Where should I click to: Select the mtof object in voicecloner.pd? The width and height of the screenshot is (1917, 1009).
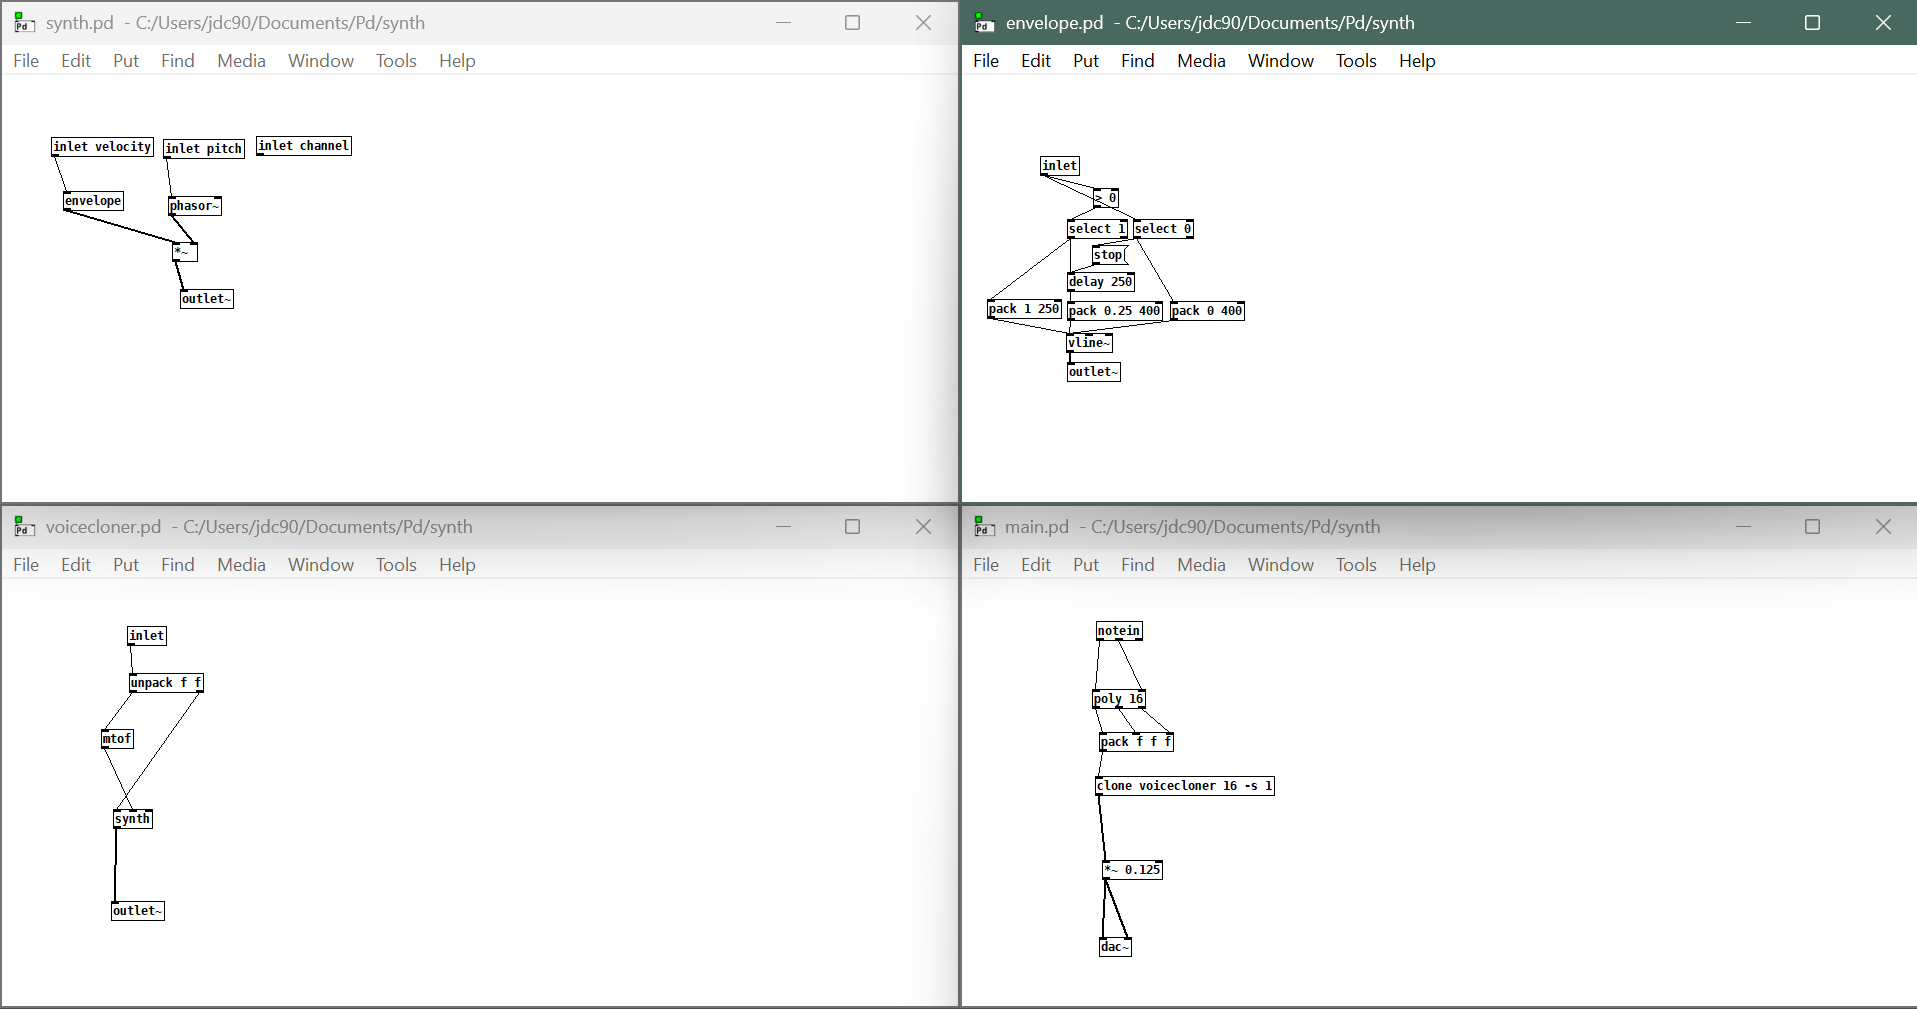pyautogui.click(x=117, y=738)
